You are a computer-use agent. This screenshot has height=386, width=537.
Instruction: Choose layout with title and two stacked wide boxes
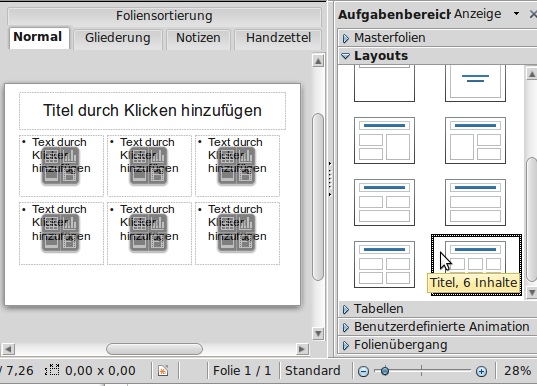(x=475, y=202)
